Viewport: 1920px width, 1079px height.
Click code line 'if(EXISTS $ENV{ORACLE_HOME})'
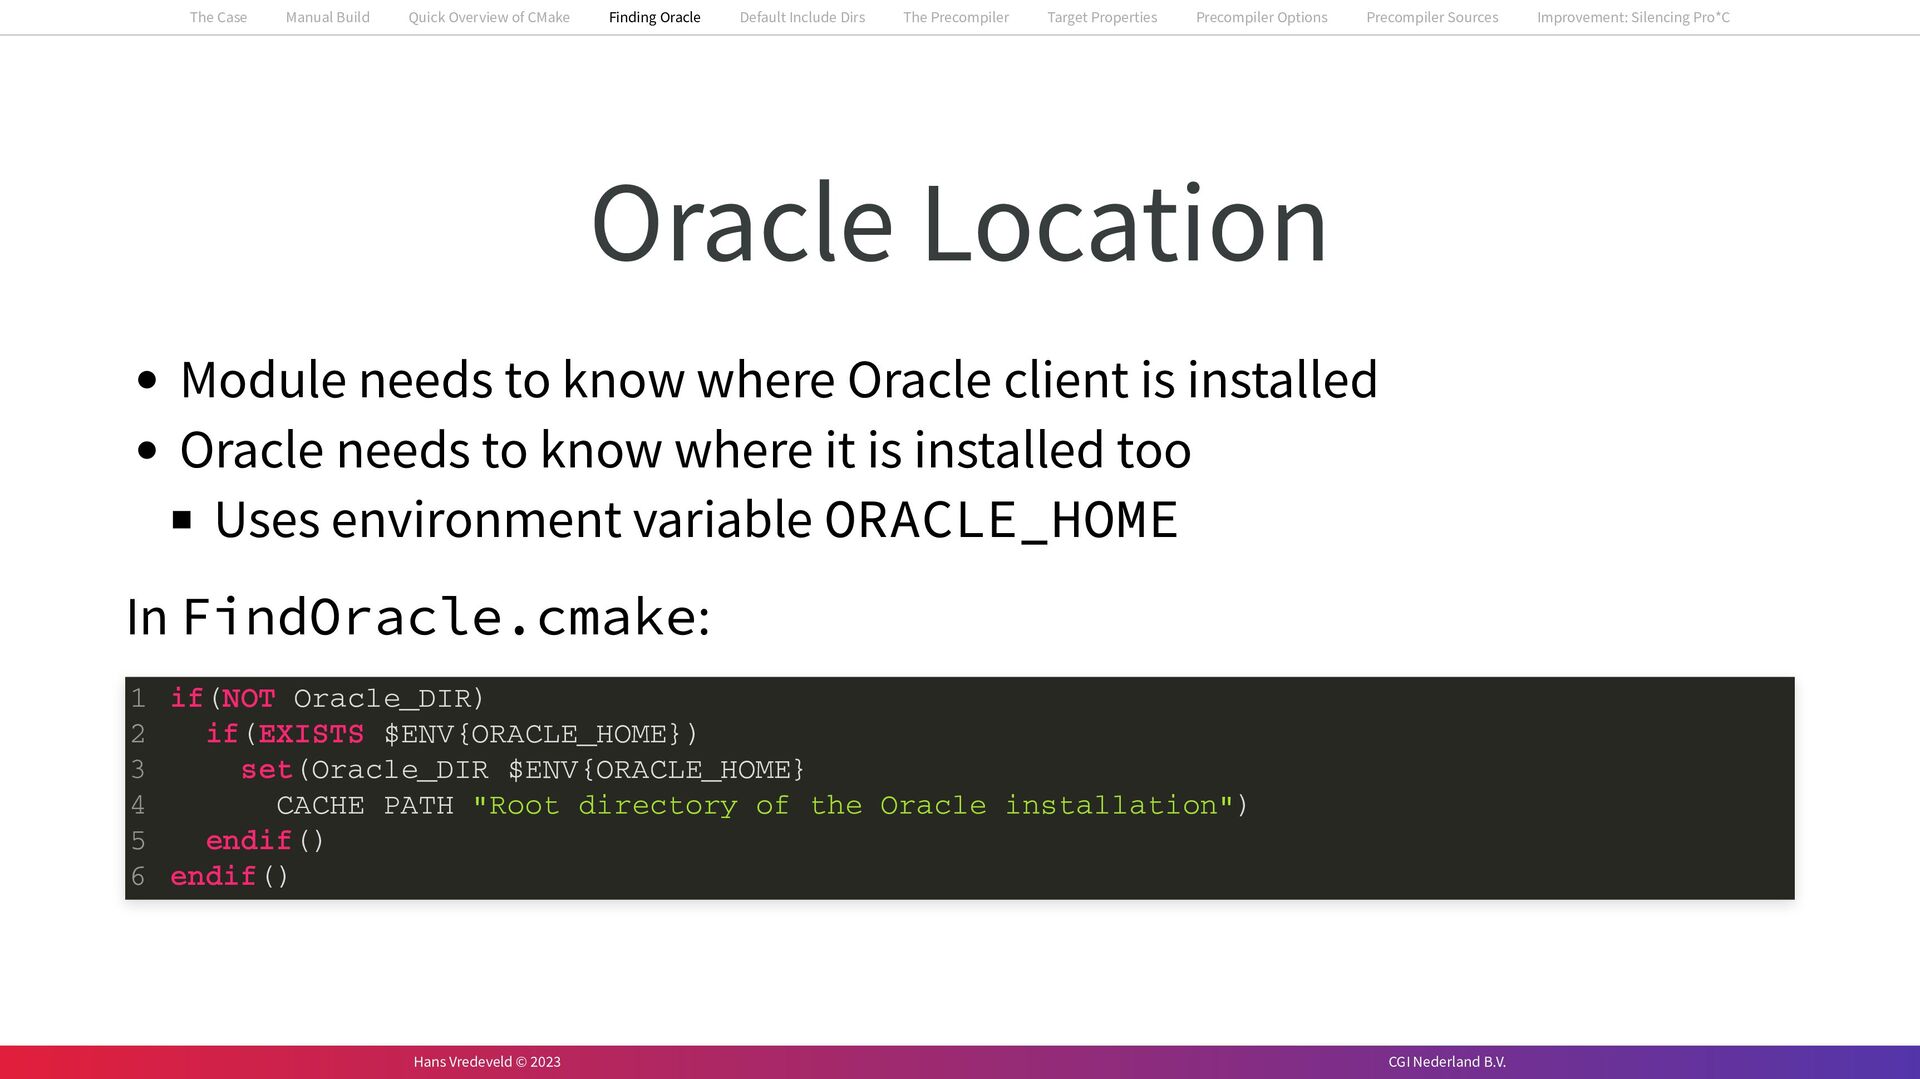pyautogui.click(x=452, y=734)
